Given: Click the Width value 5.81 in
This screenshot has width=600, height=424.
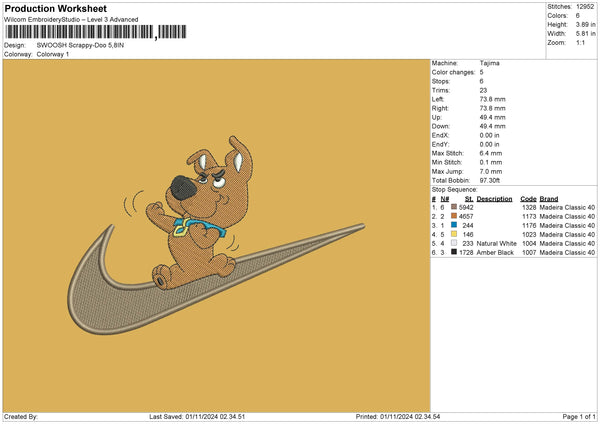Looking at the screenshot, I should click(x=586, y=34).
